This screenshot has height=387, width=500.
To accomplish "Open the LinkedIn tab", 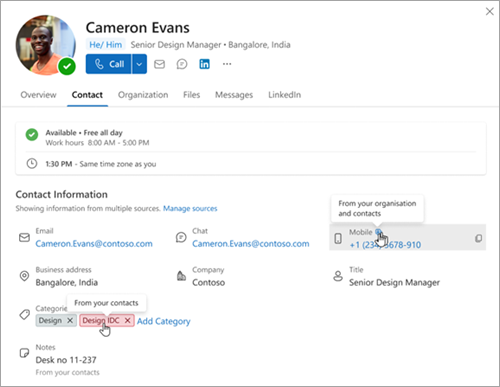I will point(284,95).
